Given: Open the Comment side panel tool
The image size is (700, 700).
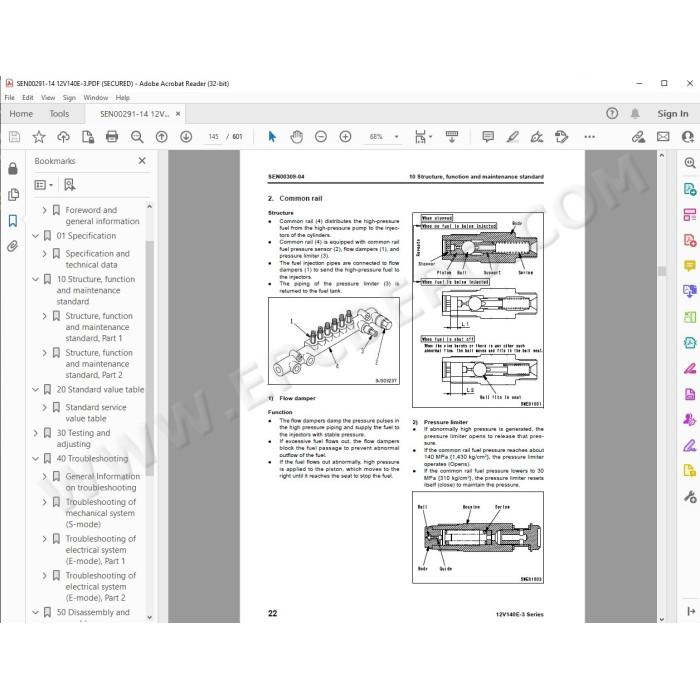Looking at the screenshot, I should click(690, 266).
